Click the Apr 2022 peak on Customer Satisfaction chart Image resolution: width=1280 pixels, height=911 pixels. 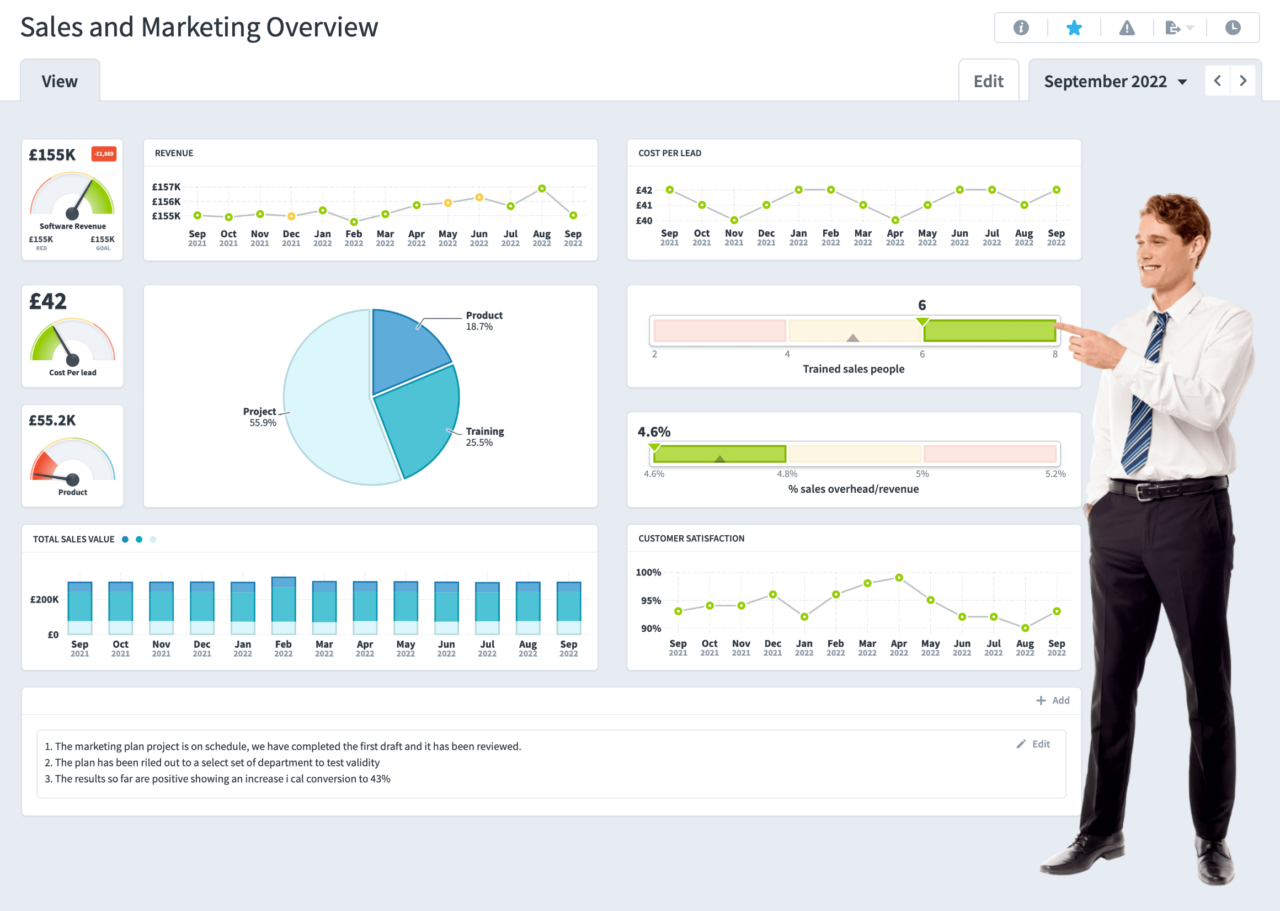[x=898, y=577]
